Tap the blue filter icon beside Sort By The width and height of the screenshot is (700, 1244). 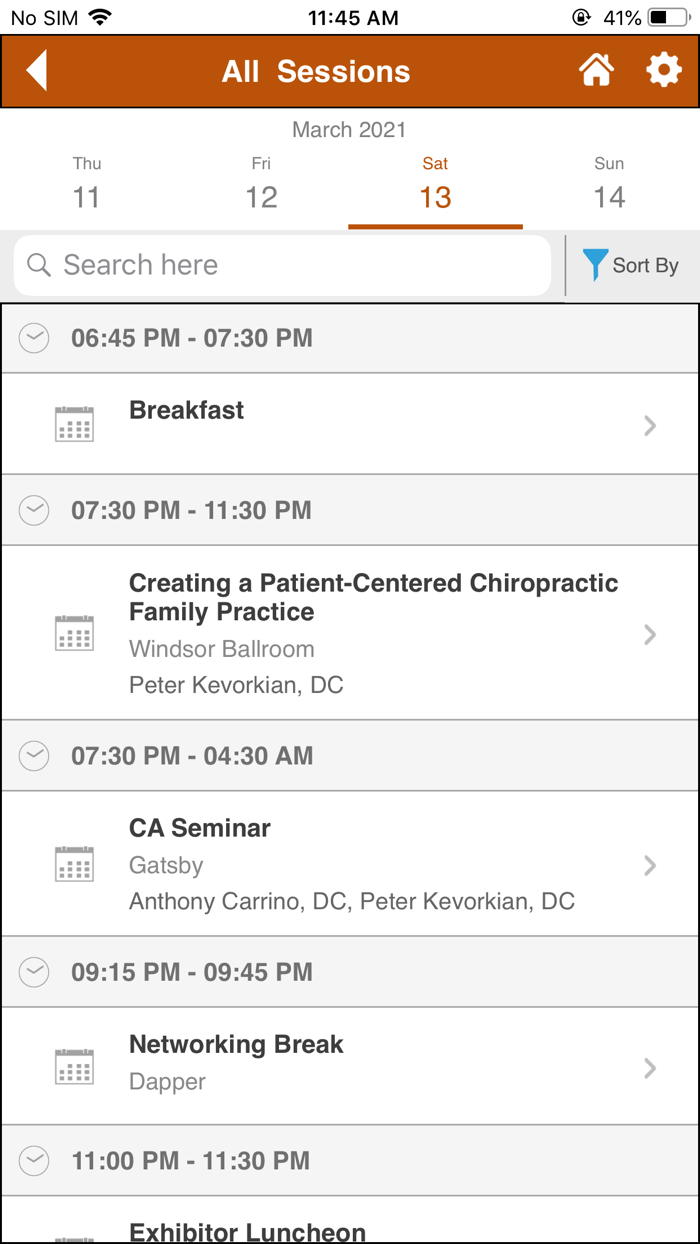click(595, 265)
